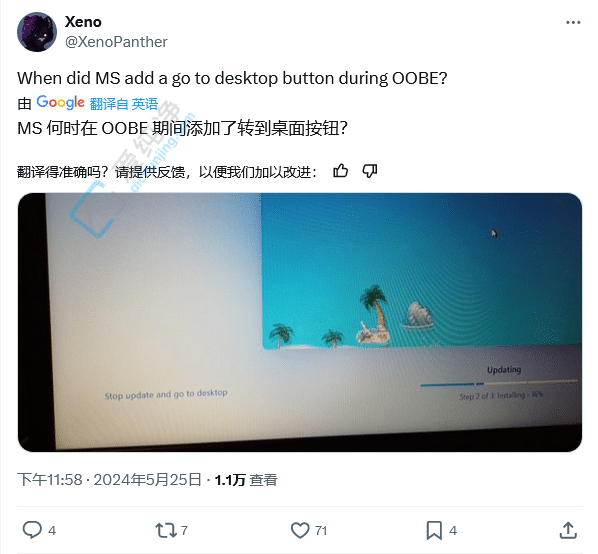Click the retweet count 7
The height and width of the screenshot is (554, 598).
tap(184, 530)
